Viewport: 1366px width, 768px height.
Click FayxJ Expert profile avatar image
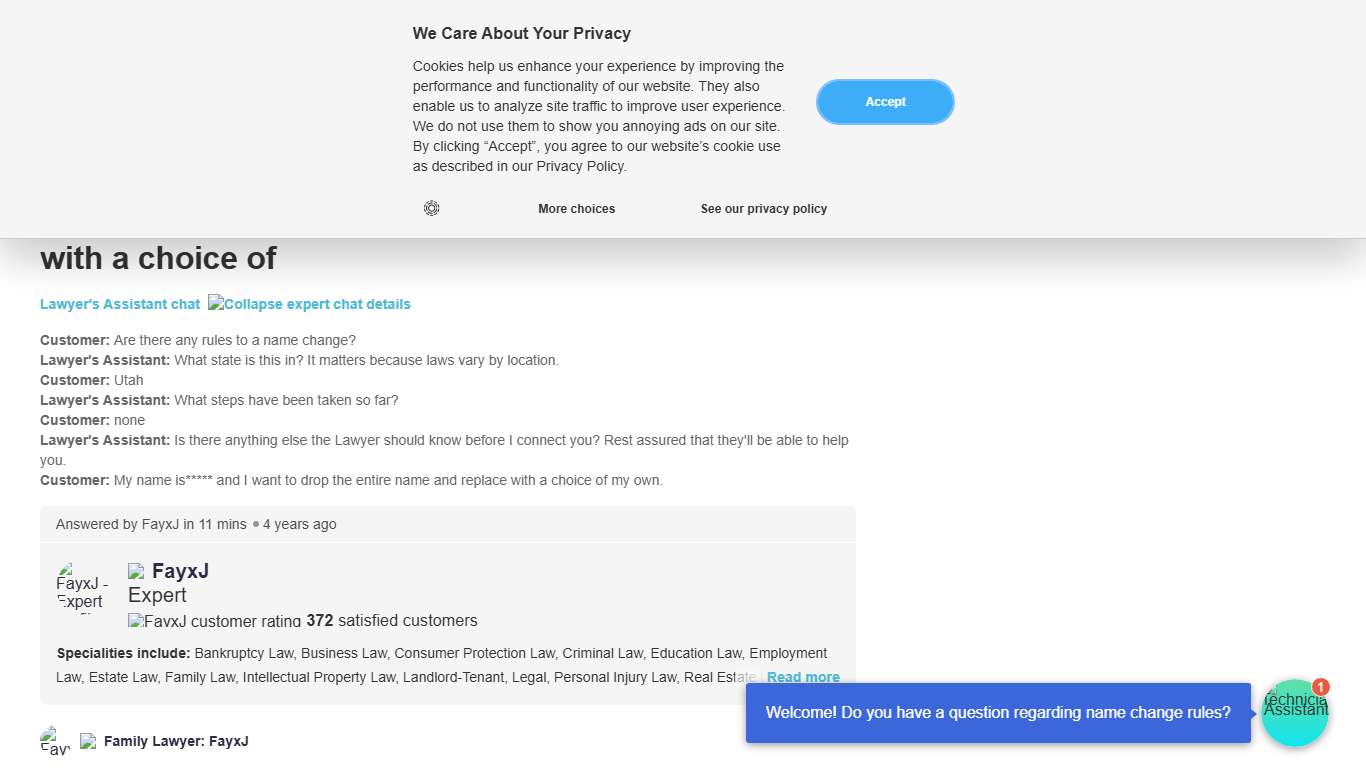(82, 586)
